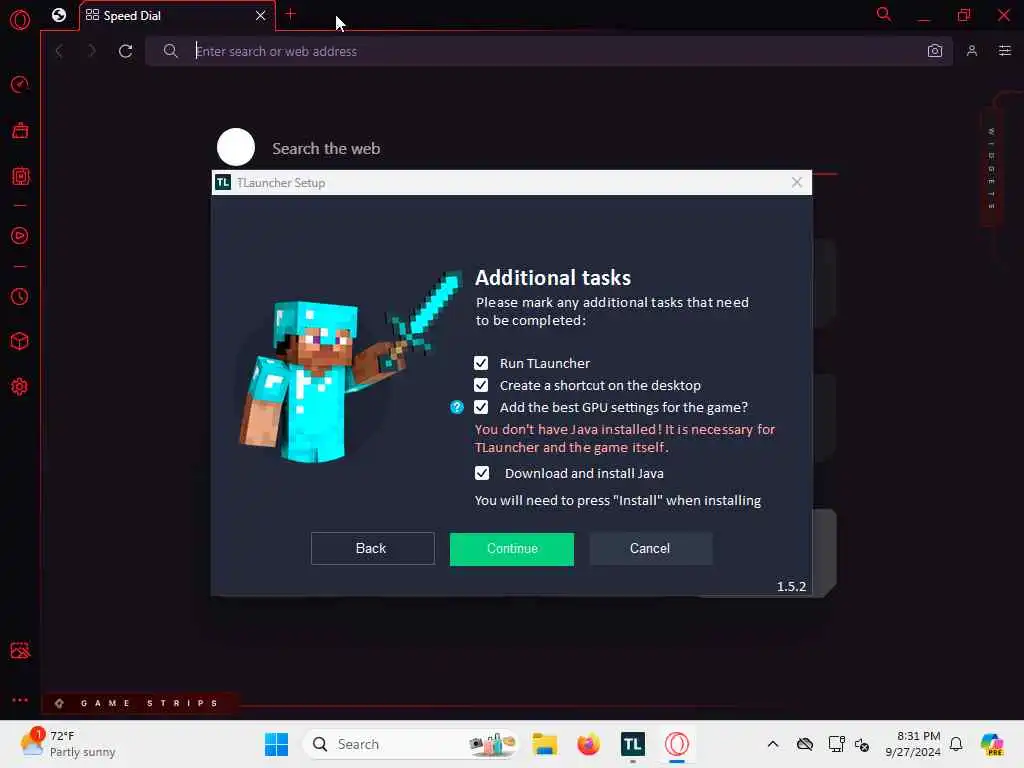Click the tab search magnifier icon
Viewport: 1024px width, 768px height.
884,14
